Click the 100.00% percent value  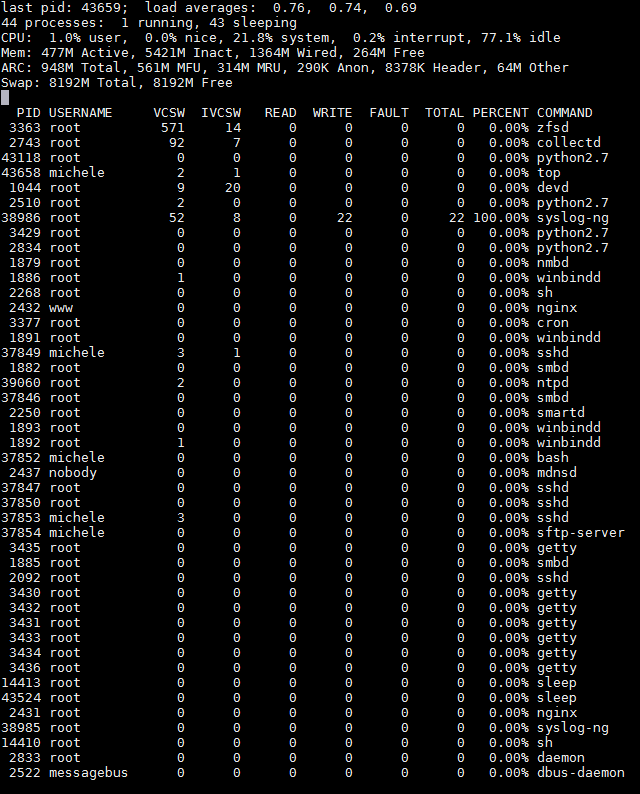500,218
